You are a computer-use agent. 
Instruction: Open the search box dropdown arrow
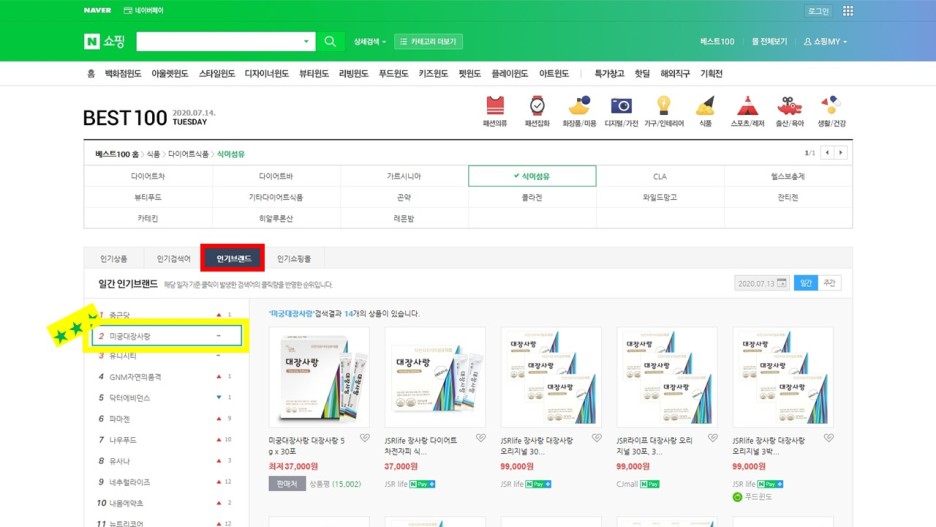(x=306, y=41)
